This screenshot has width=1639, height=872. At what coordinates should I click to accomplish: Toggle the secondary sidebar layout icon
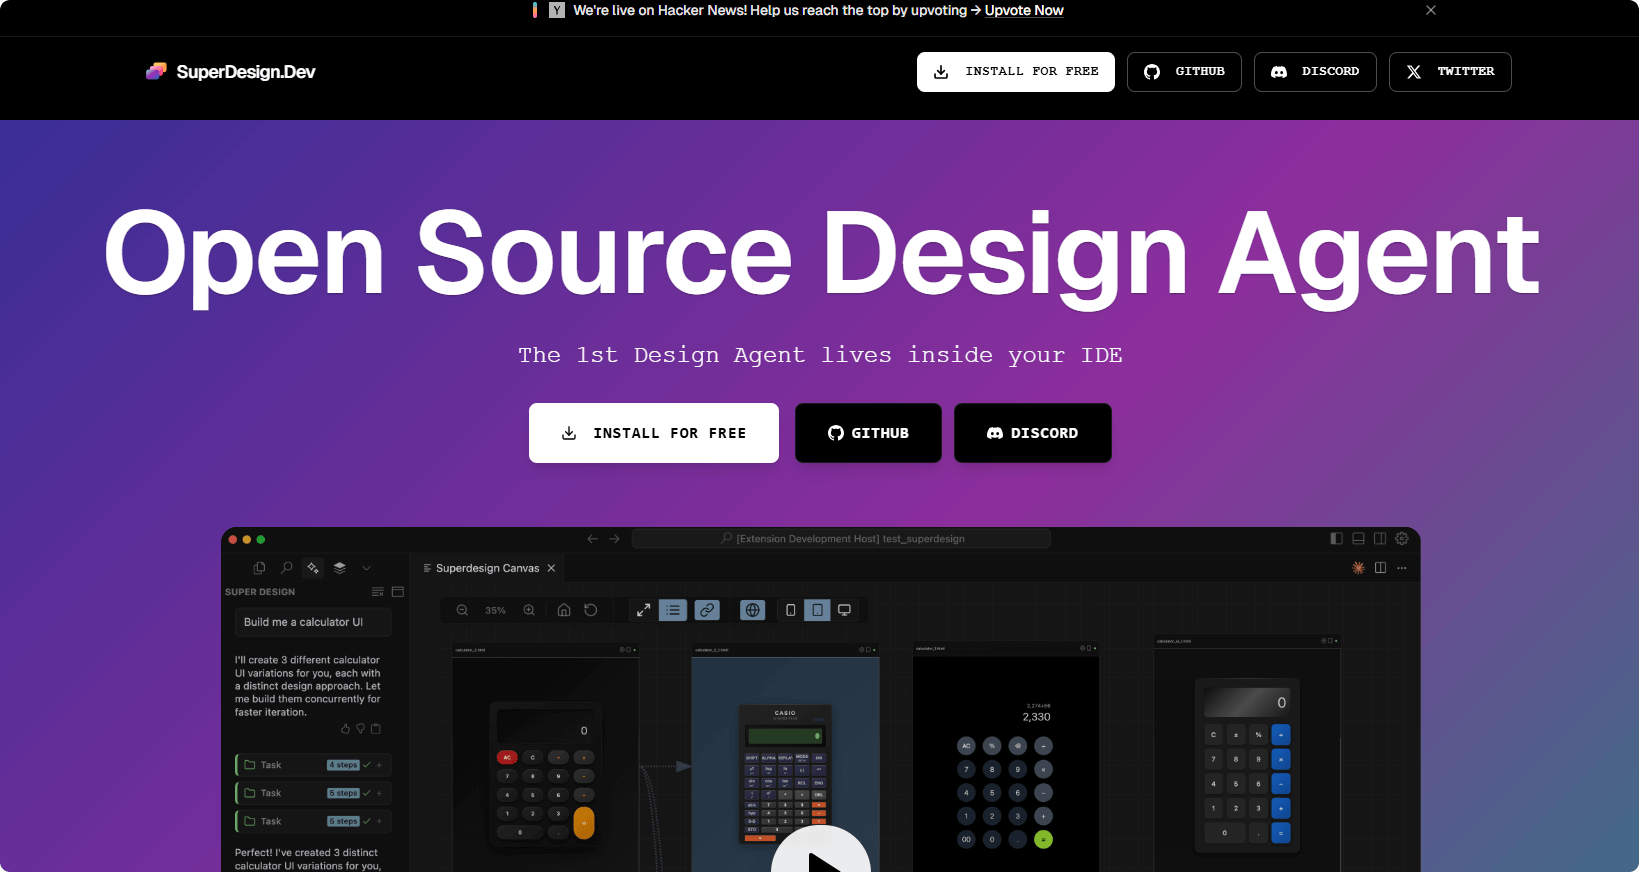1380,538
